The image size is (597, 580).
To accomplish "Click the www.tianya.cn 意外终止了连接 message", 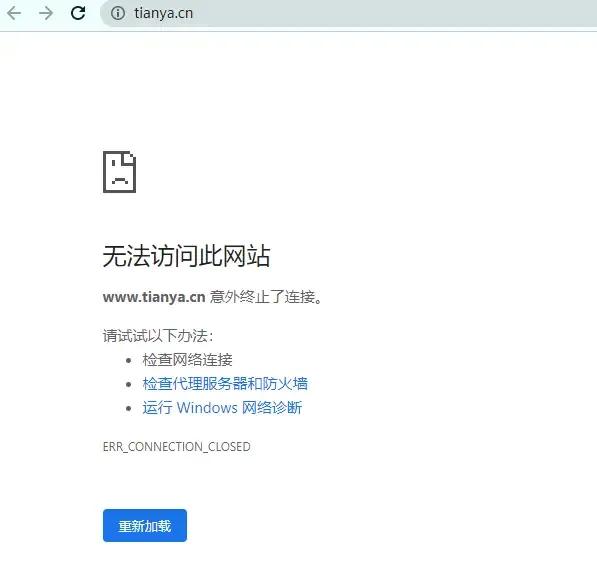I will 212,297.
